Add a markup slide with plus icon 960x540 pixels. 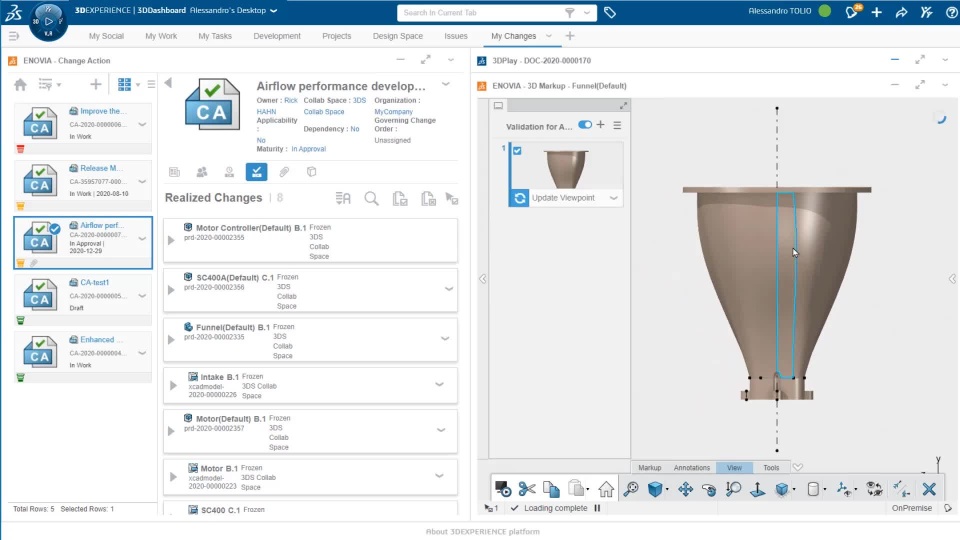click(x=601, y=125)
